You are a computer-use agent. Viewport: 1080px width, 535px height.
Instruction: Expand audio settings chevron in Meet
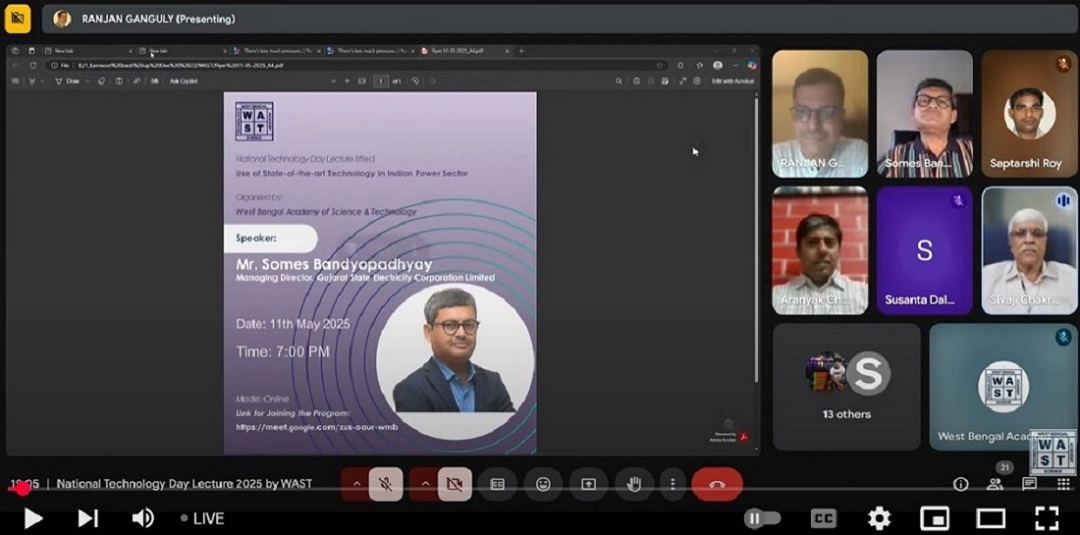pyautogui.click(x=356, y=484)
